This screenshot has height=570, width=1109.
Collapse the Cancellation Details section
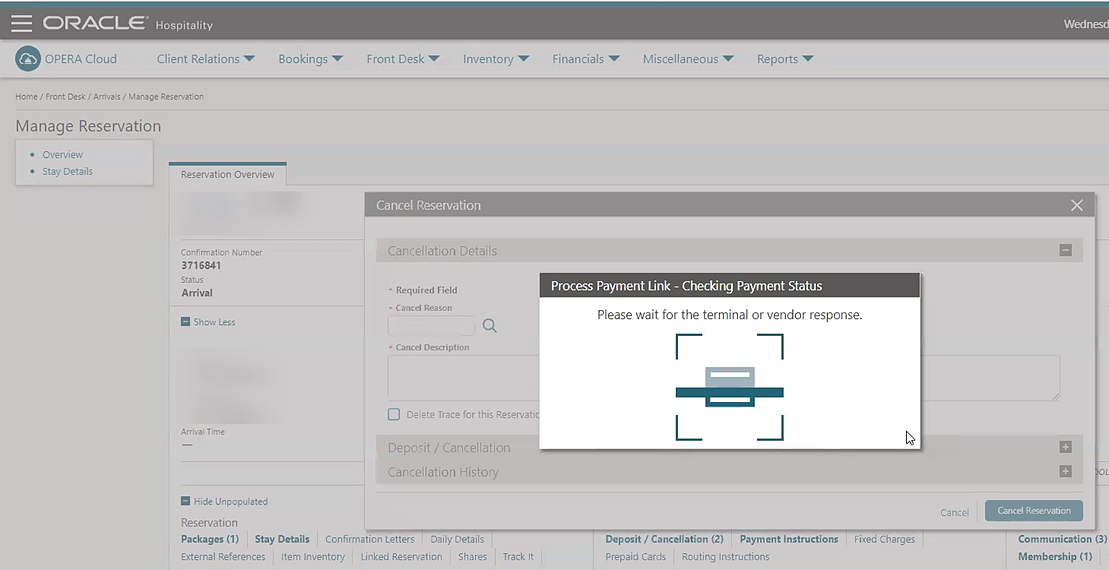coord(1065,250)
